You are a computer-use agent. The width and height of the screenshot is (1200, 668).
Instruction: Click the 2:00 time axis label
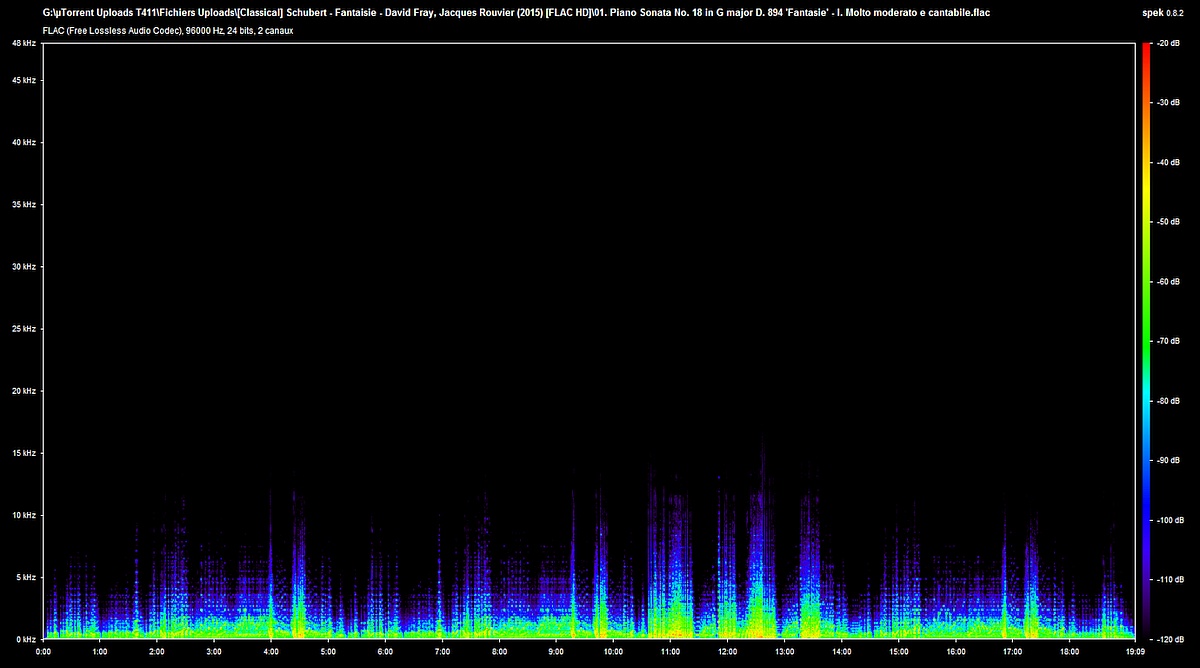click(x=157, y=652)
